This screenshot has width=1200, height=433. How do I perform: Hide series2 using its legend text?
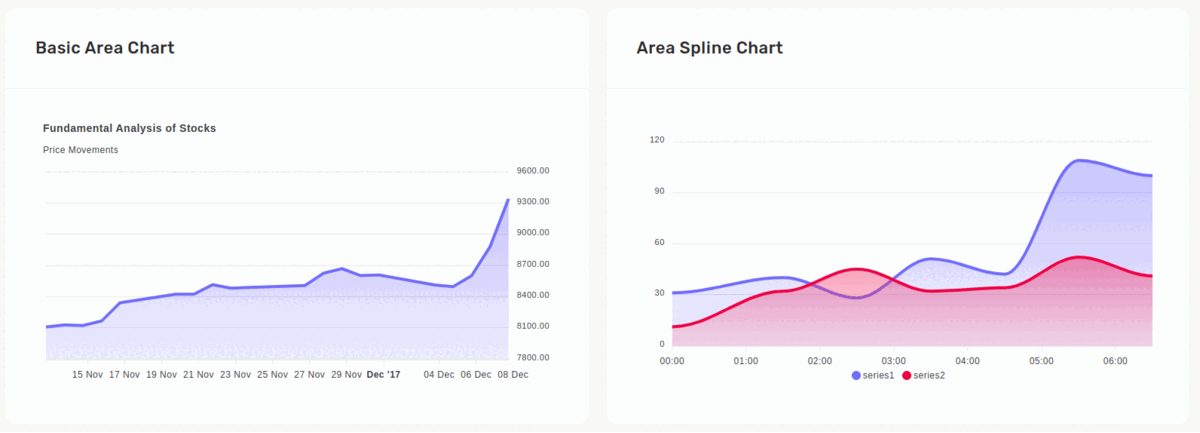pos(929,375)
